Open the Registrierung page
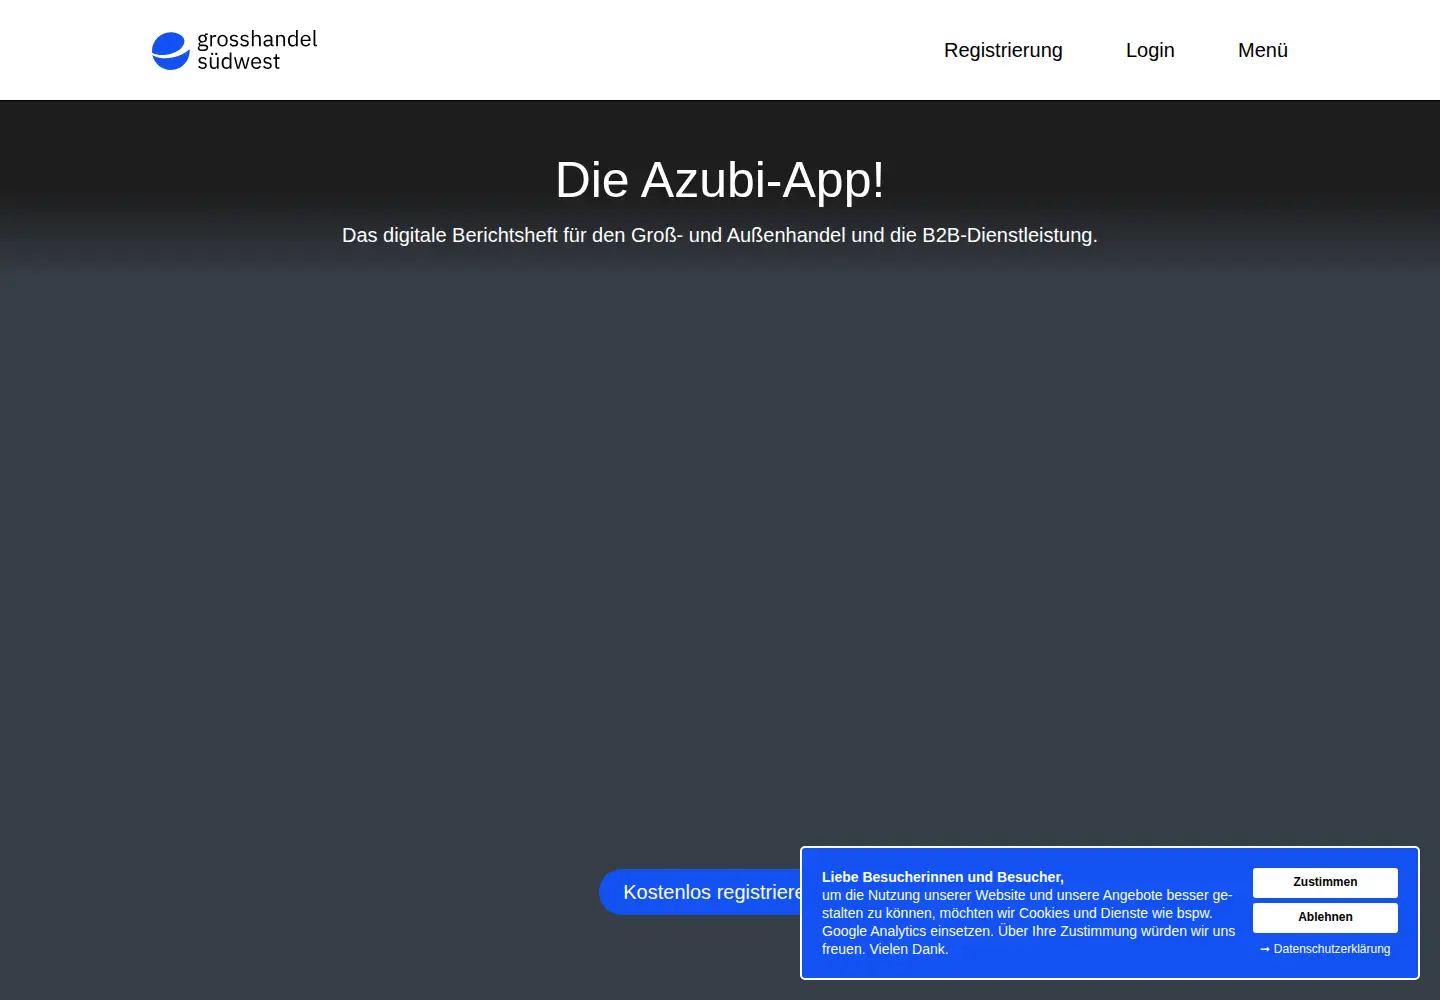The width and height of the screenshot is (1440, 1000). click(1003, 50)
